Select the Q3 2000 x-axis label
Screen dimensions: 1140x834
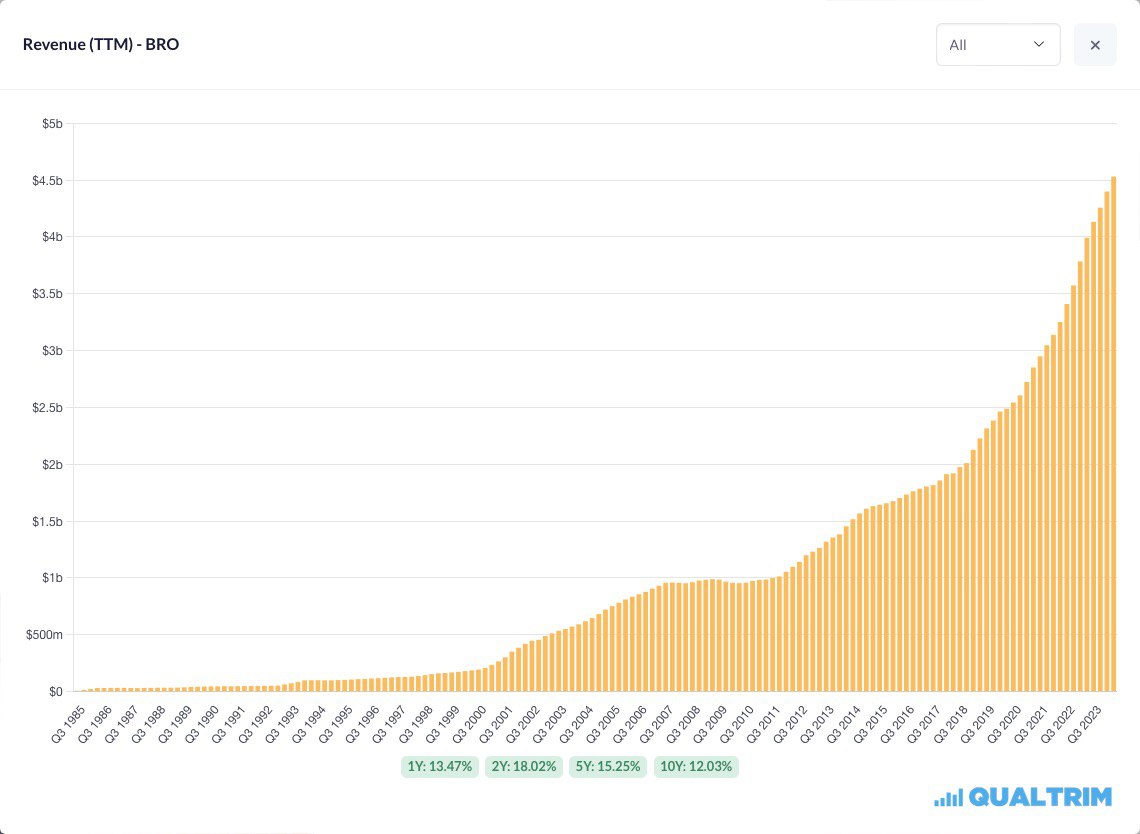pyautogui.click(x=468, y=722)
